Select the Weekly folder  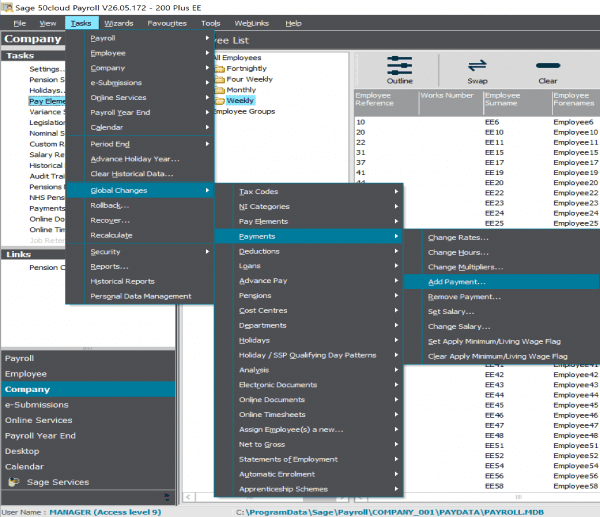pos(235,101)
